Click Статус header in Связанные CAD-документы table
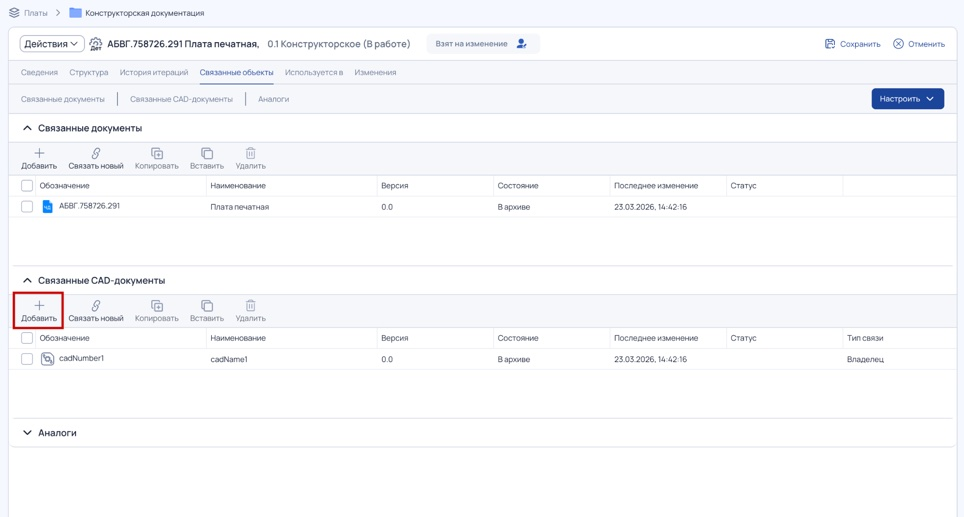This screenshot has height=517, width=964. pos(743,338)
